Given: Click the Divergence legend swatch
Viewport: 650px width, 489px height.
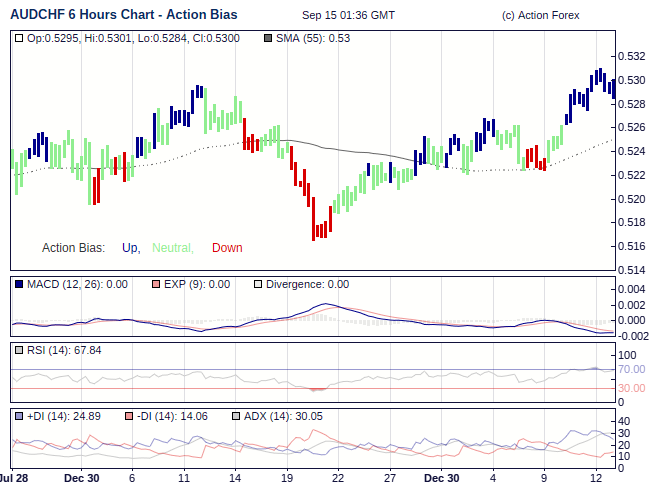Looking at the screenshot, I should pyautogui.click(x=259, y=284).
